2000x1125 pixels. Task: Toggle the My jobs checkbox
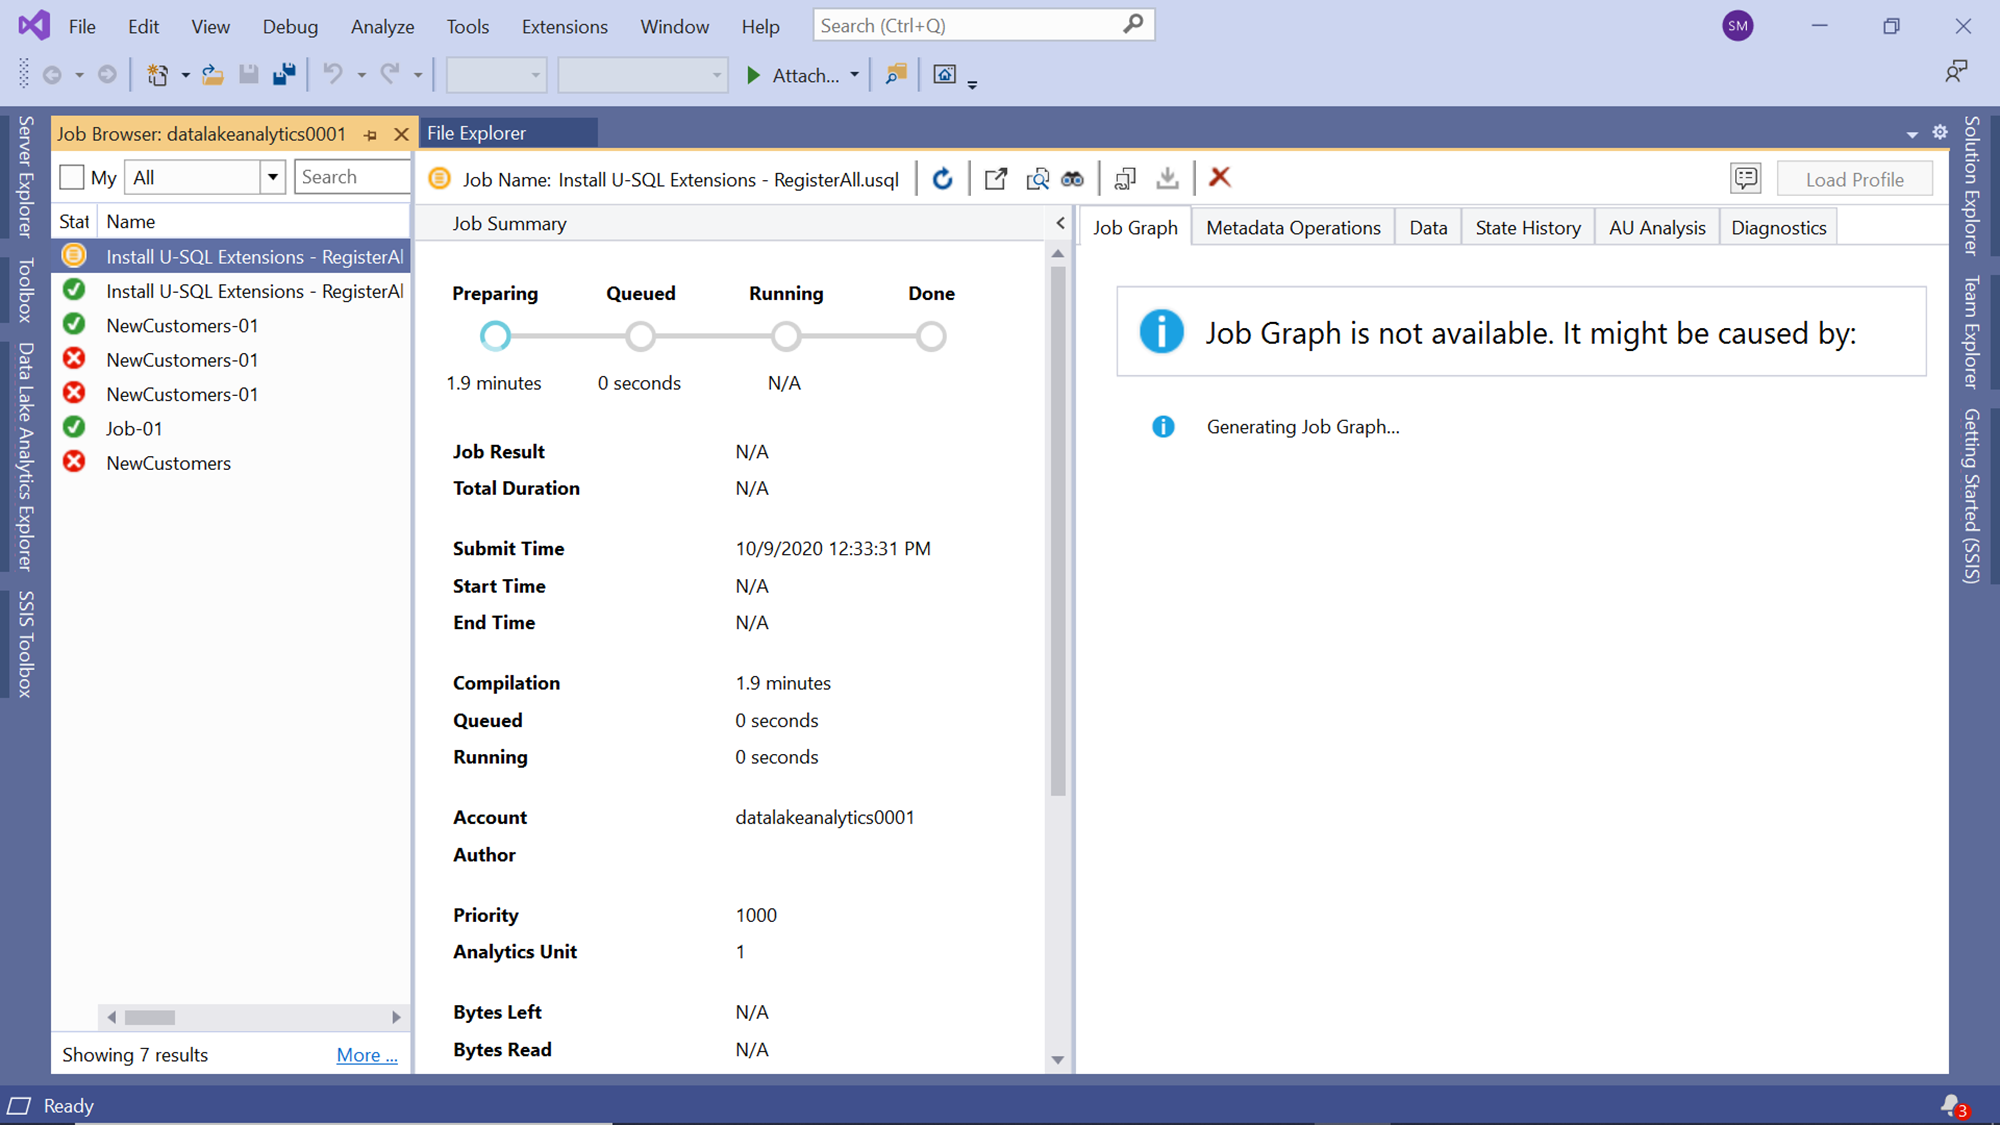[72, 178]
